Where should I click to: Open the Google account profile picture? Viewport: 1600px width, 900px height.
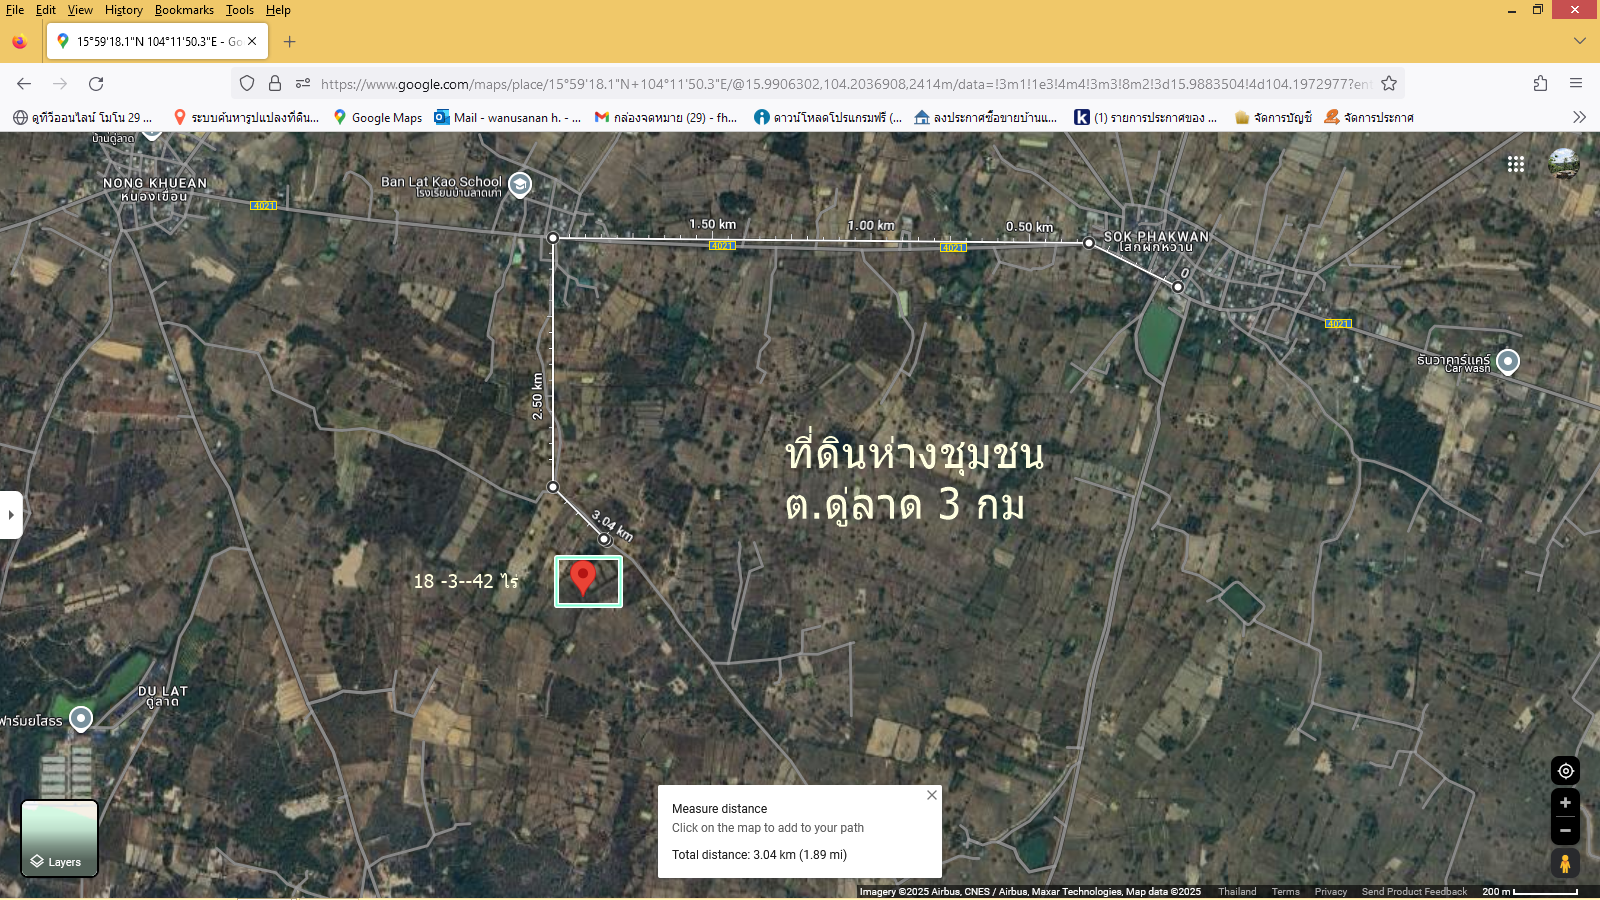(x=1564, y=163)
